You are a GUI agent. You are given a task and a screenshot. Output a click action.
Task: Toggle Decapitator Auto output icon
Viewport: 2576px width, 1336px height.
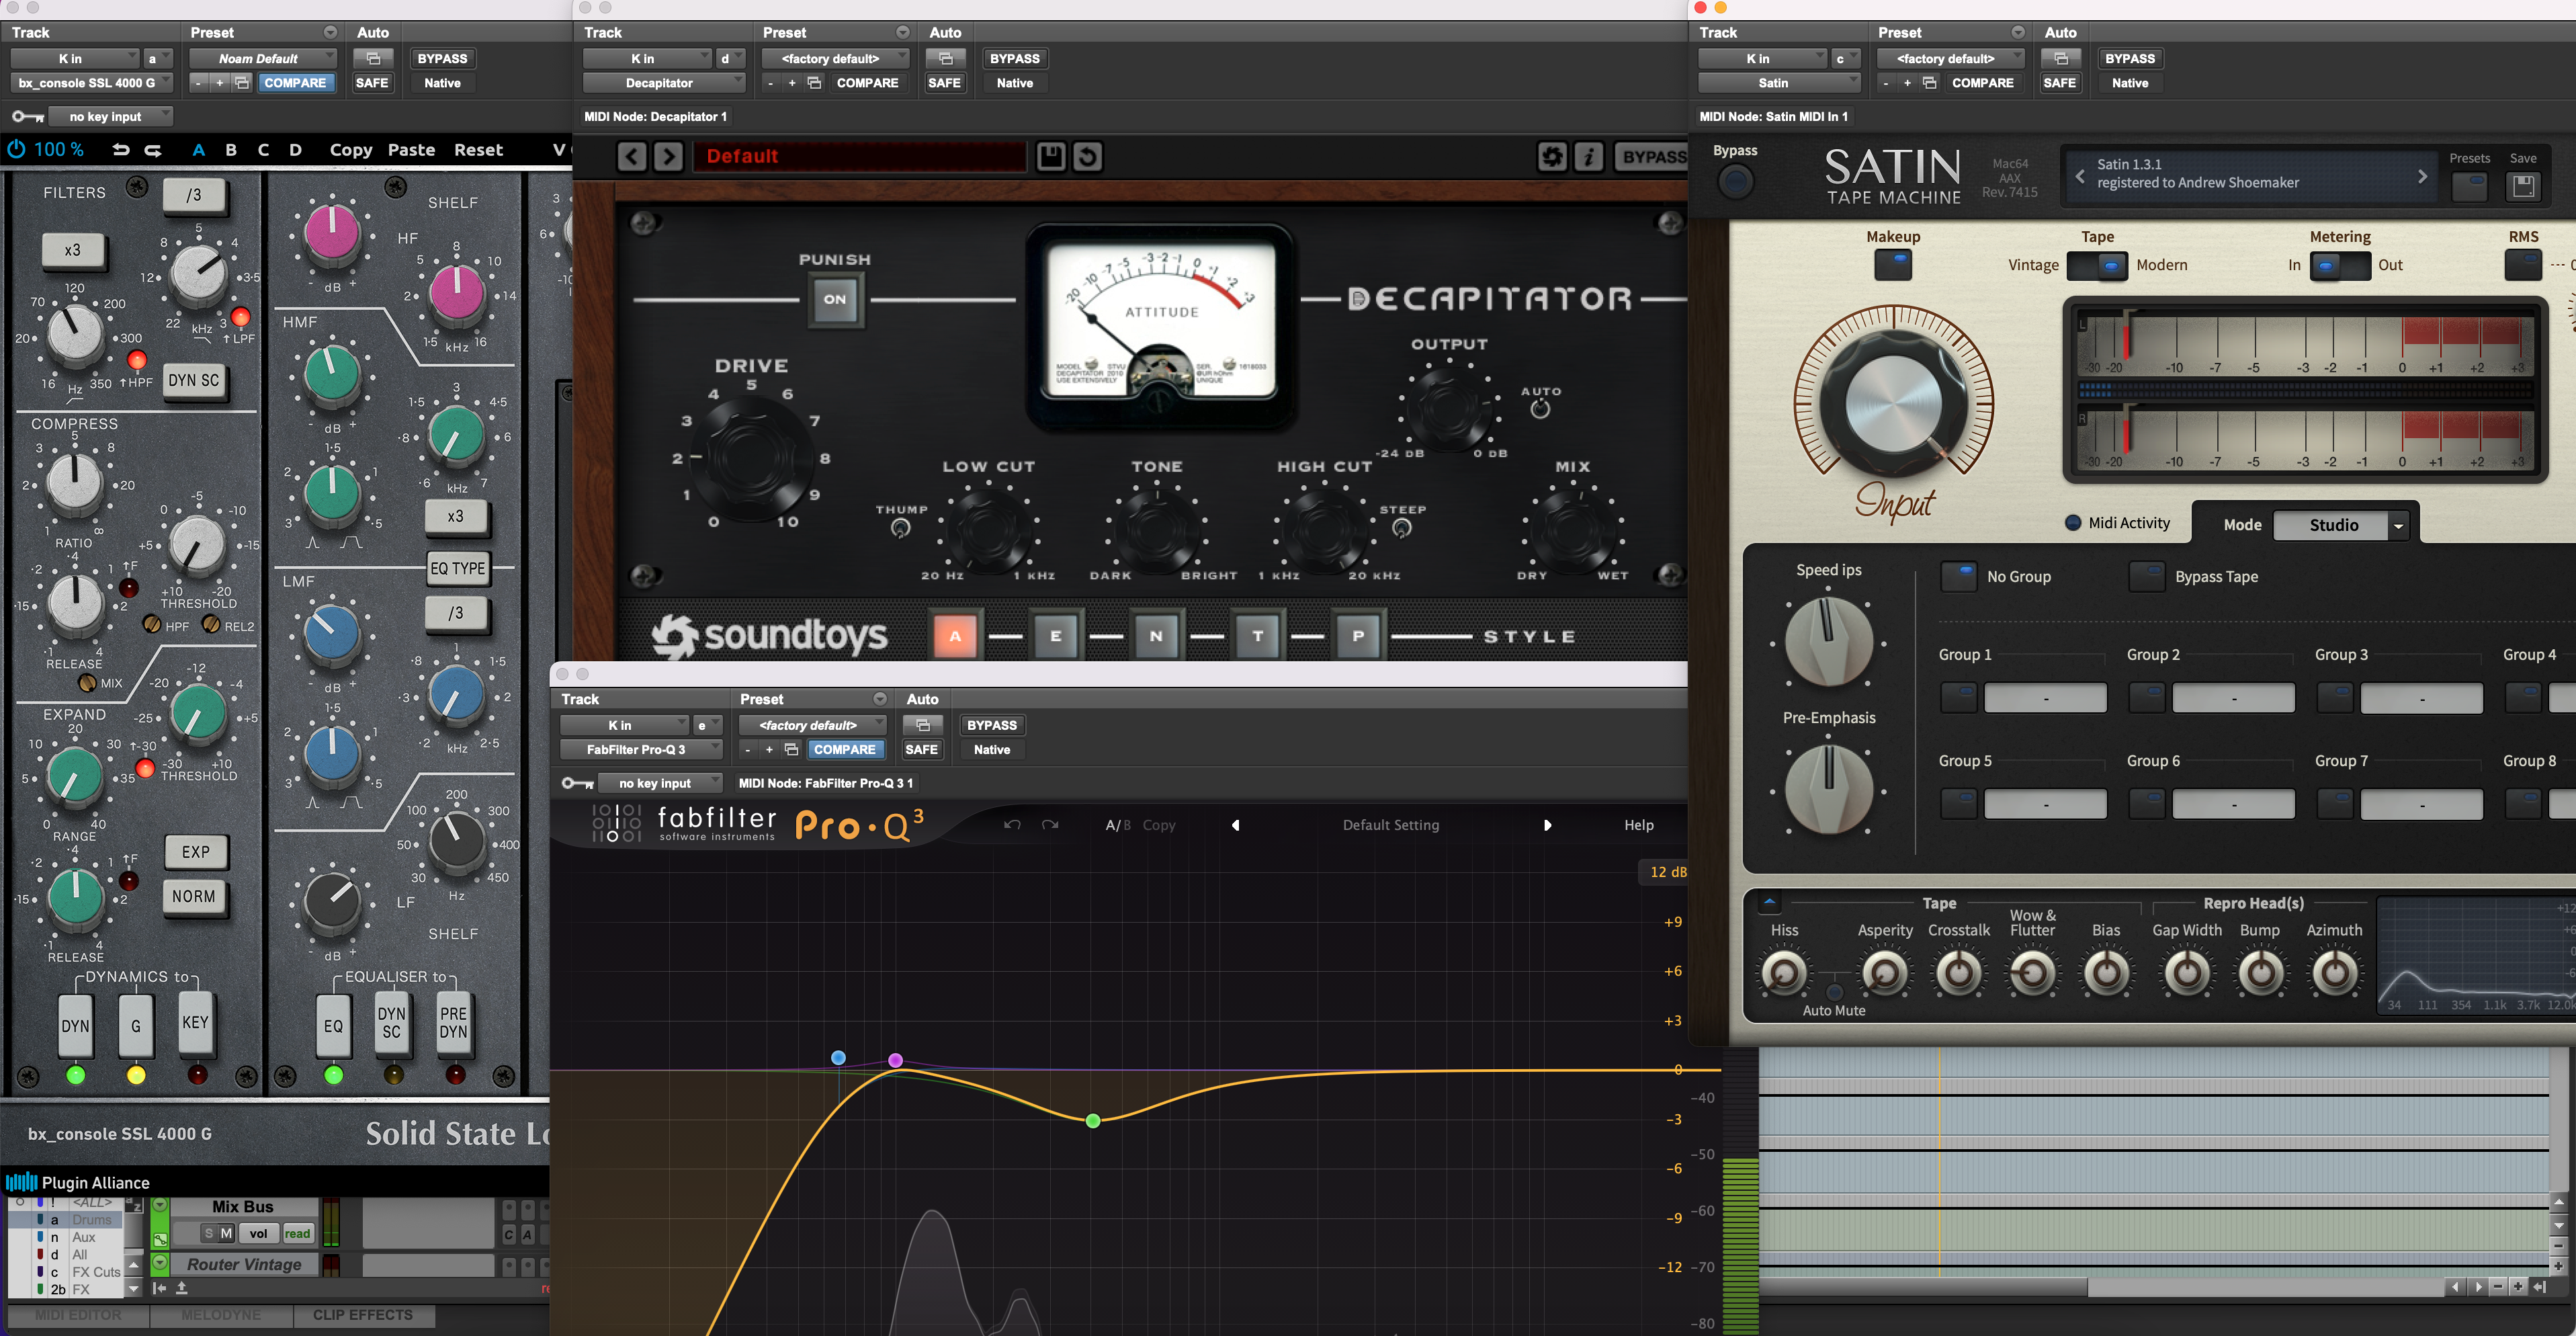pos(1540,408)
